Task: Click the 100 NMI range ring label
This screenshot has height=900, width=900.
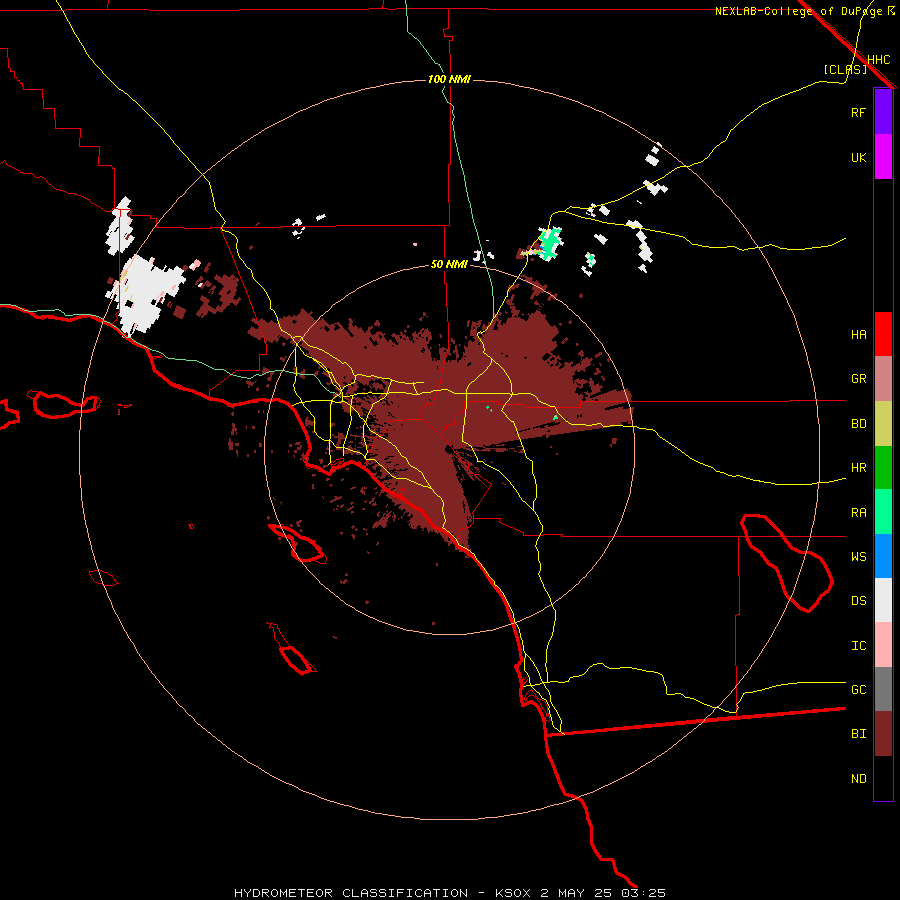Action: point(449,79)
